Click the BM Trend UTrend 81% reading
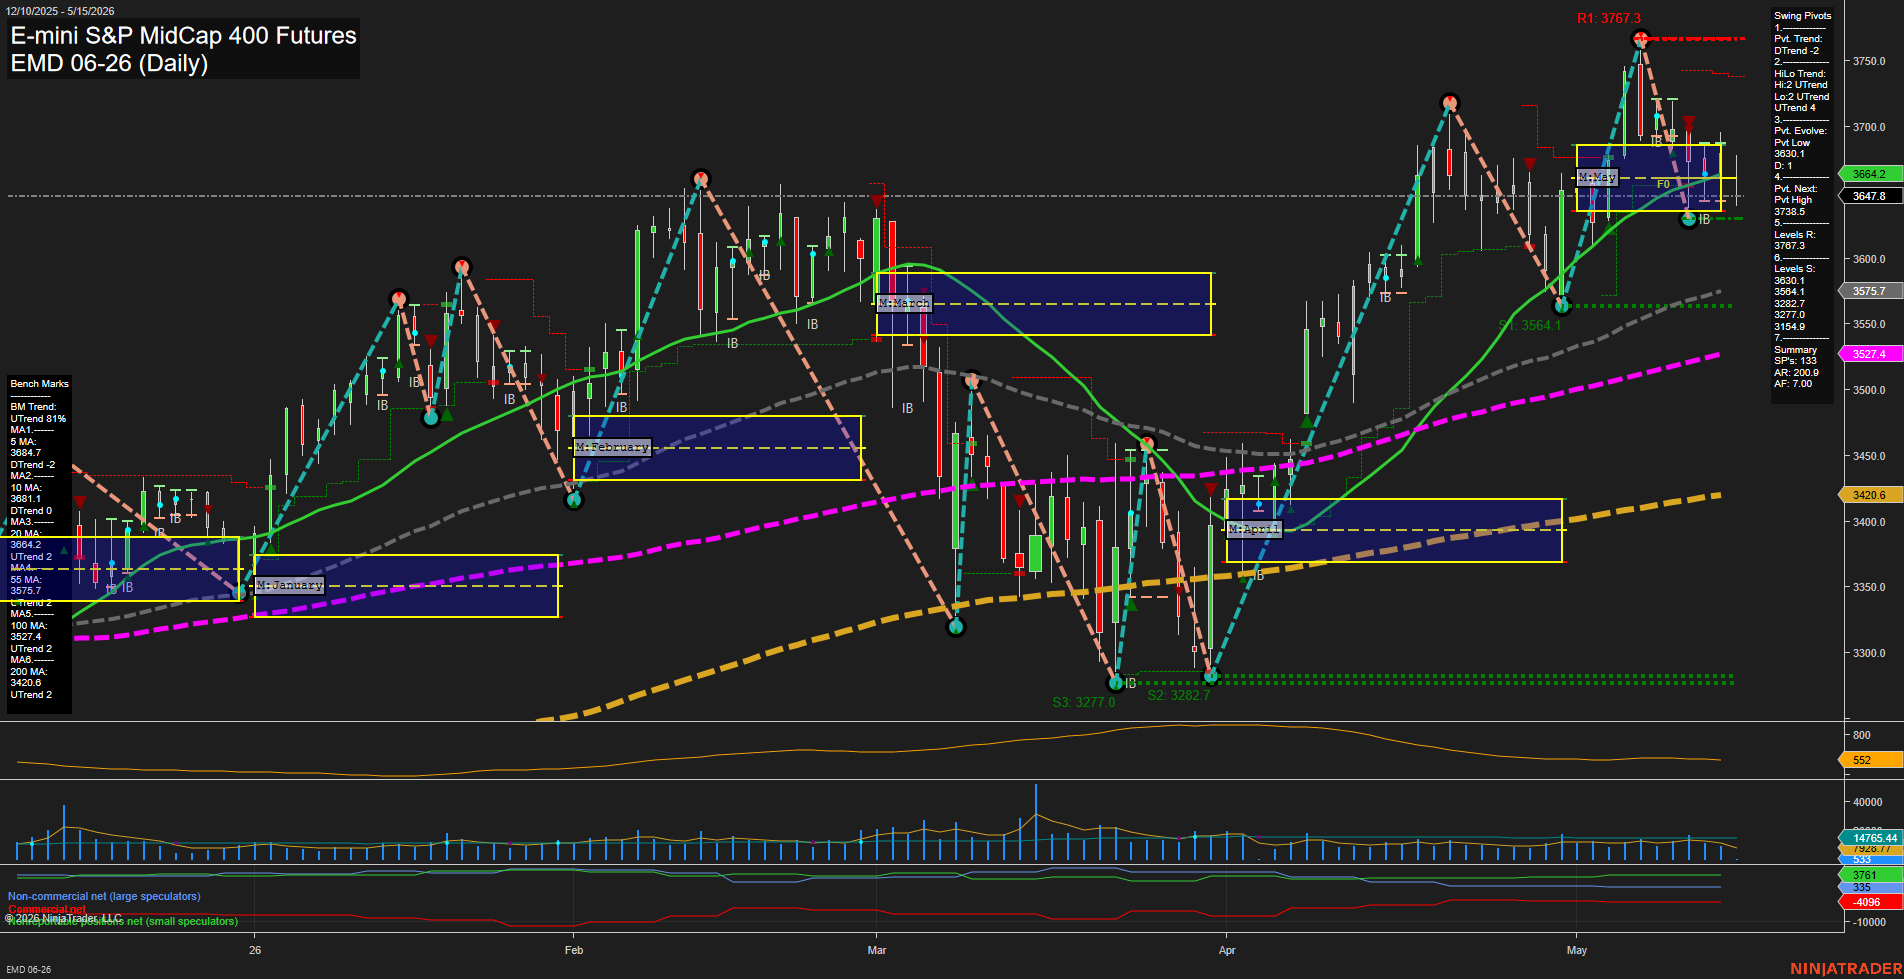This screenshot has width=1904, height=979. point(38,413)
